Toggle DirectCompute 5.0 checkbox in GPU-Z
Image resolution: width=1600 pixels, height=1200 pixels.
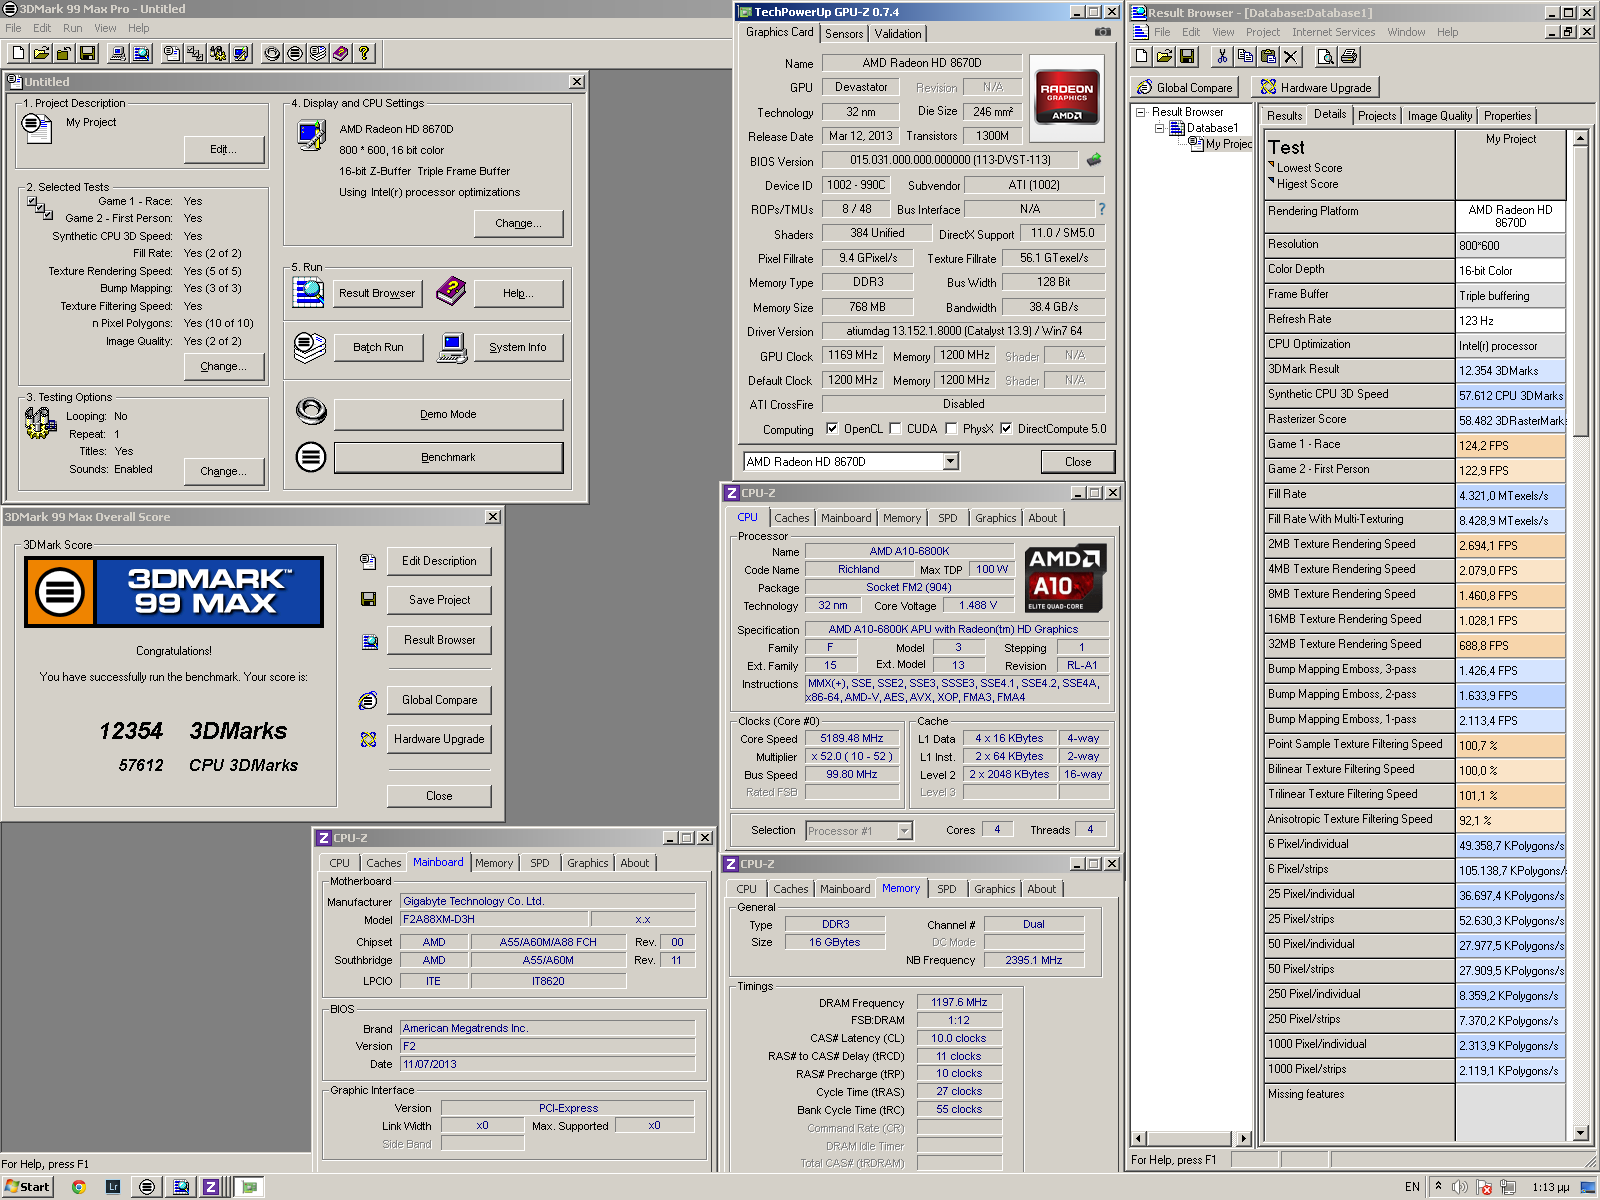(1006, 429)
